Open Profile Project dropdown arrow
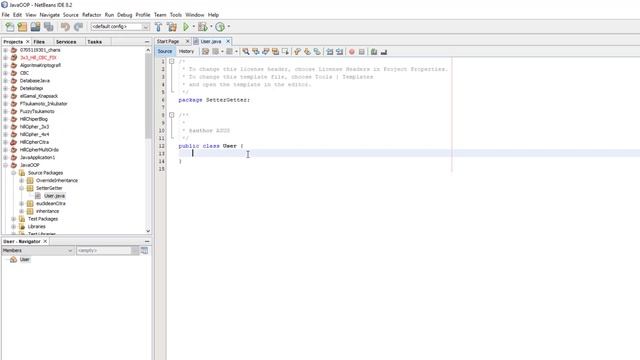This screenshot has width=640, height=360. 229,27
